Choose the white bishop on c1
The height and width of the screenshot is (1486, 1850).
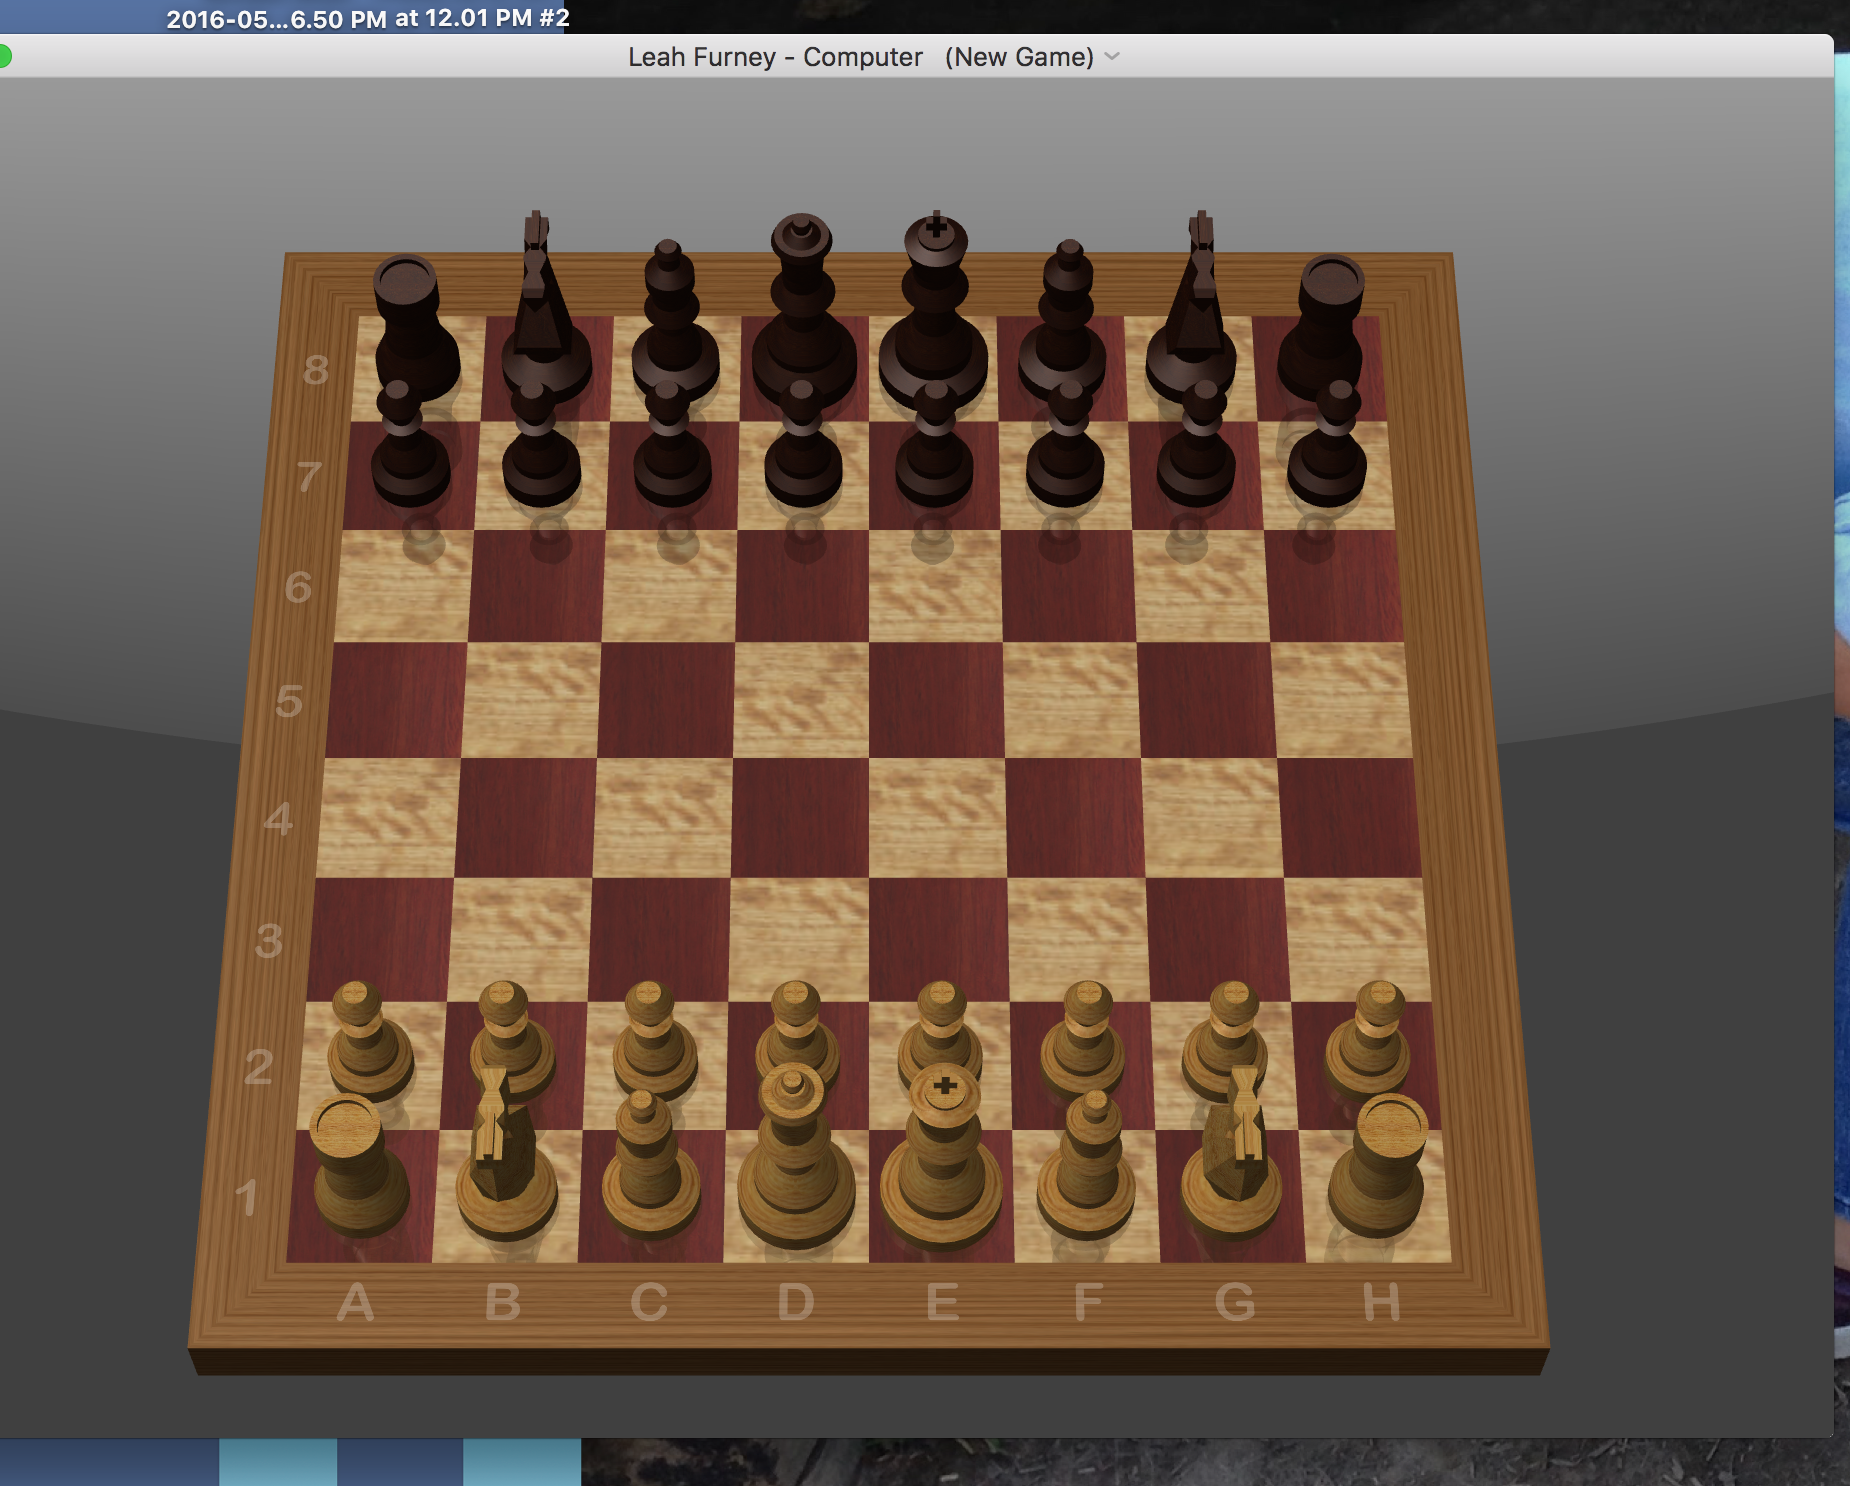[650, 1166]
